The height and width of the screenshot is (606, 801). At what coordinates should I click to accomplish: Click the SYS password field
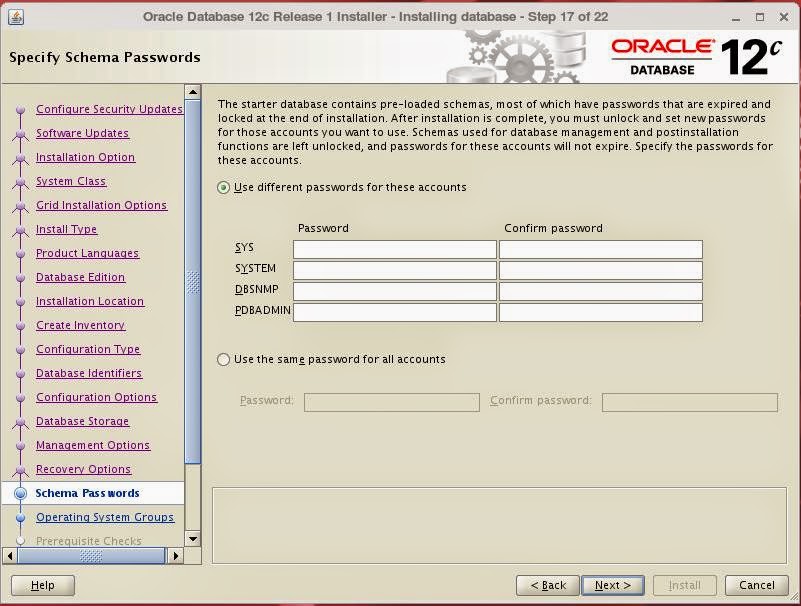[394, 249]
